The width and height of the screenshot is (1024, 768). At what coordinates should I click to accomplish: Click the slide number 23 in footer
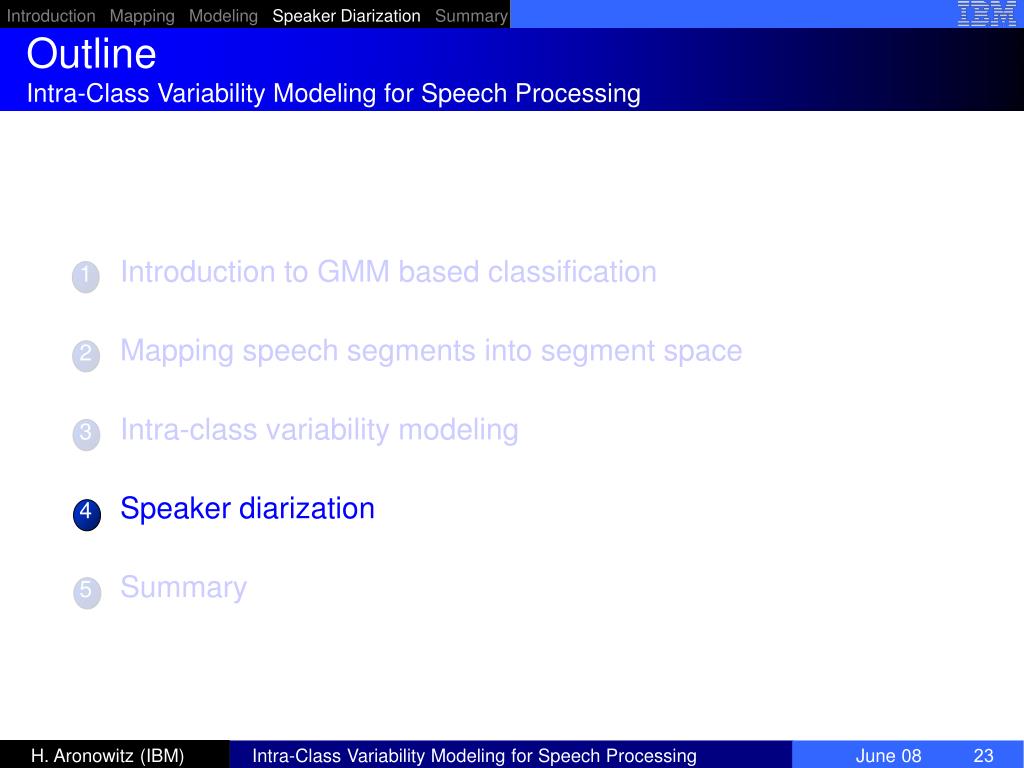[x=983, y=756]
